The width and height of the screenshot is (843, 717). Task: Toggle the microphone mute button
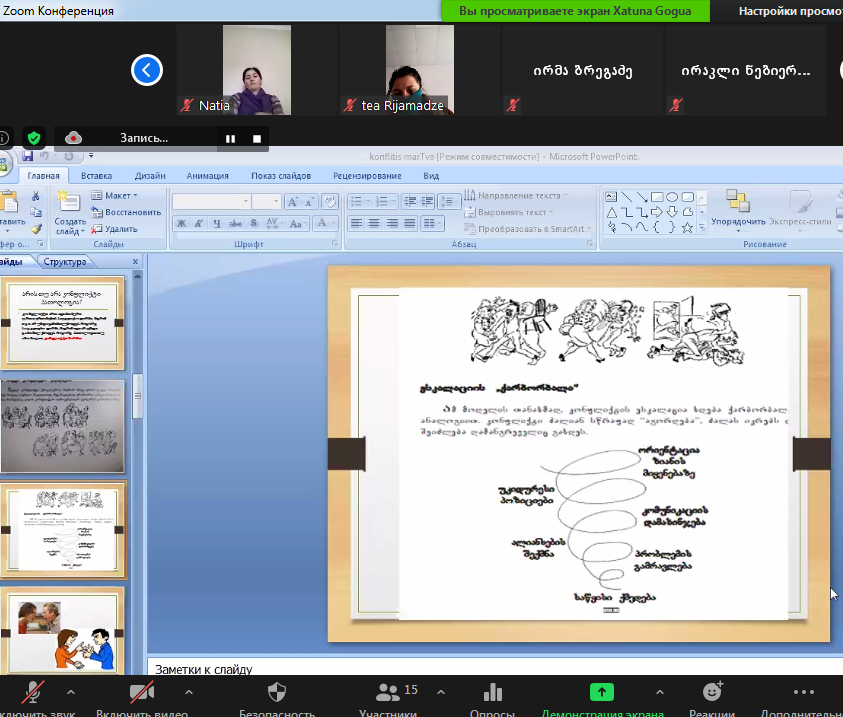pyautogui.click(x=32, y=692)
